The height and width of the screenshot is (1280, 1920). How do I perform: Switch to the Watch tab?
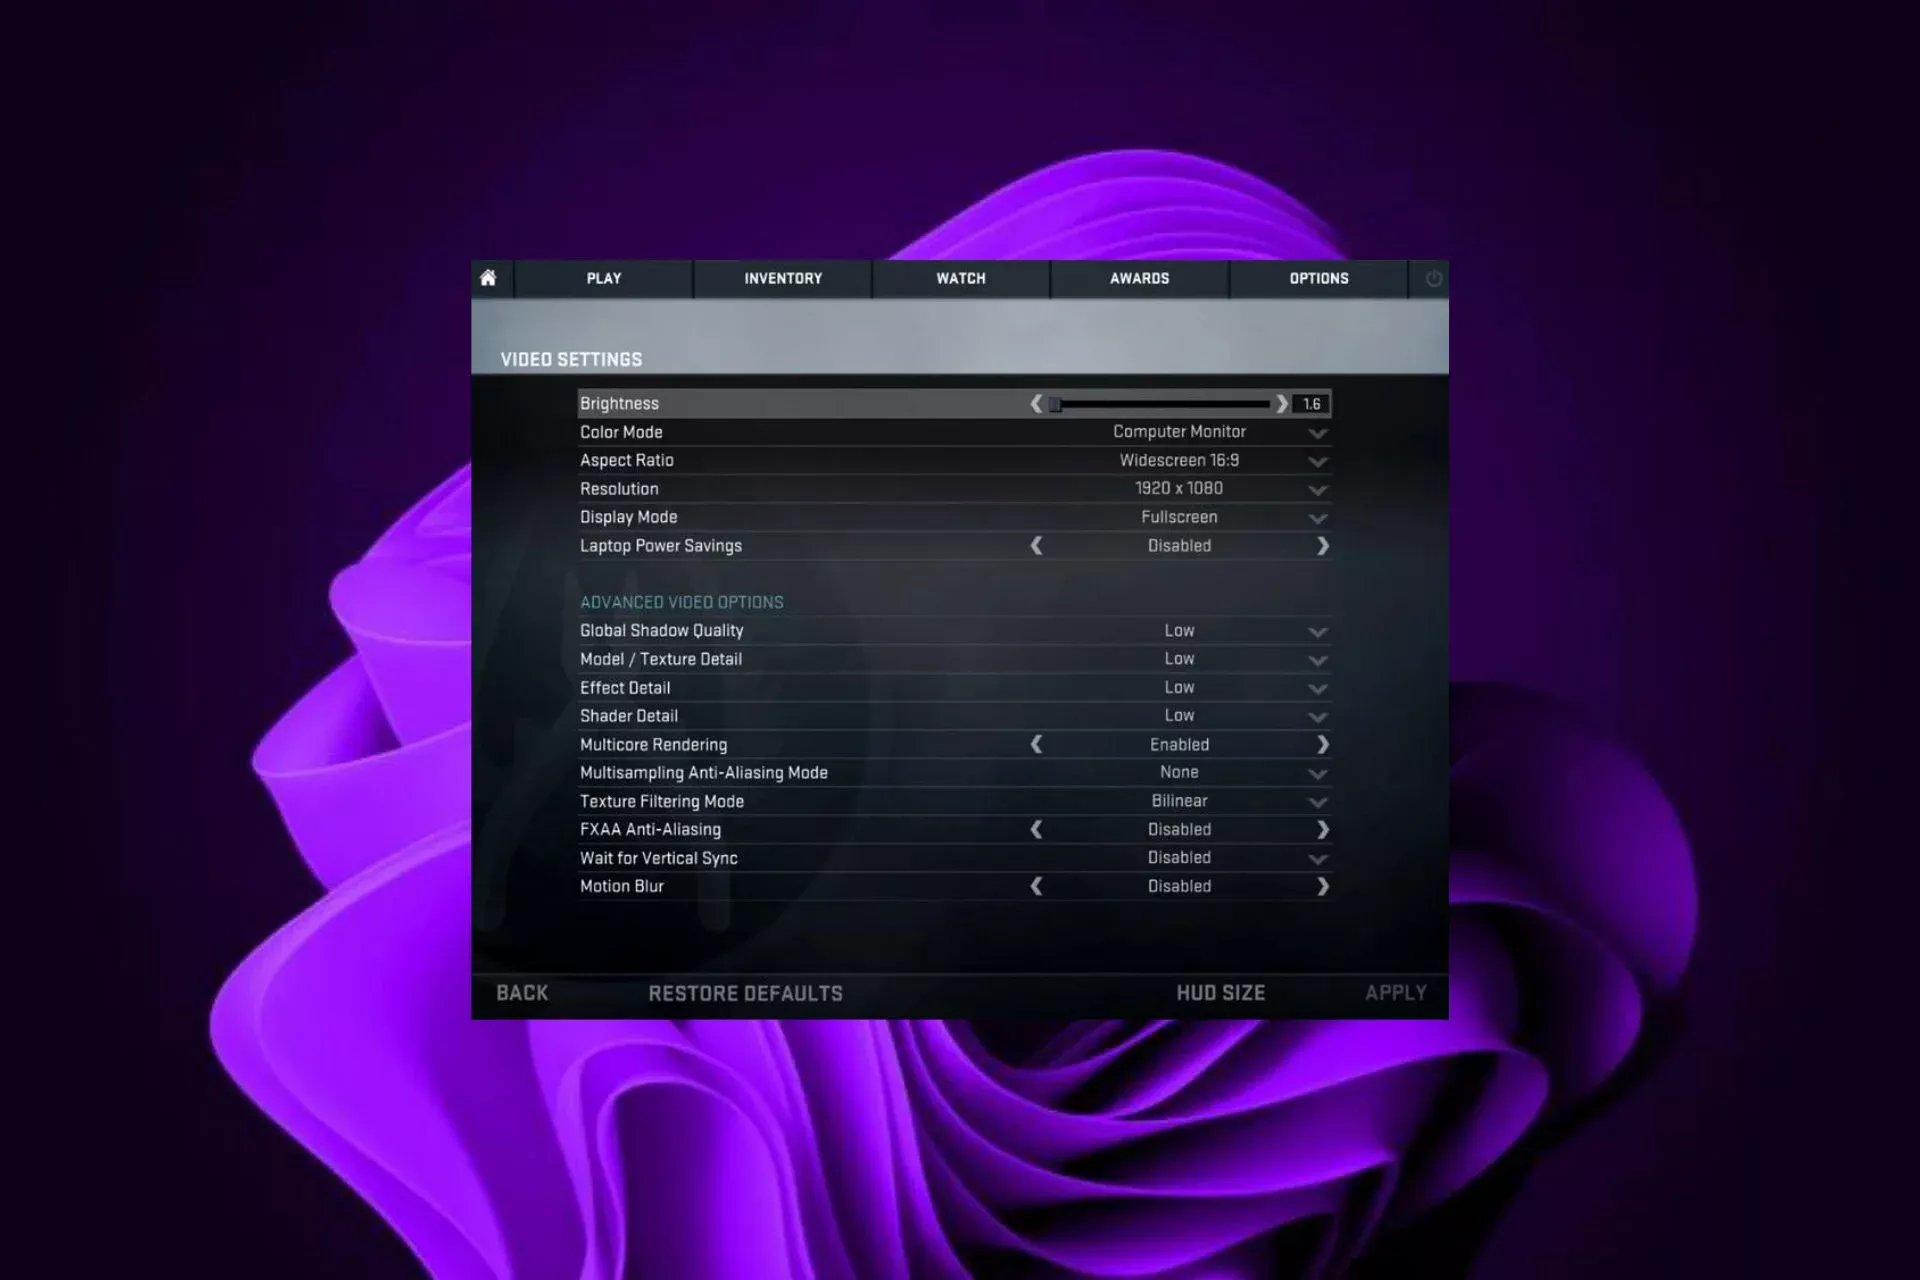pyautogui.click(x=961, y=279)
